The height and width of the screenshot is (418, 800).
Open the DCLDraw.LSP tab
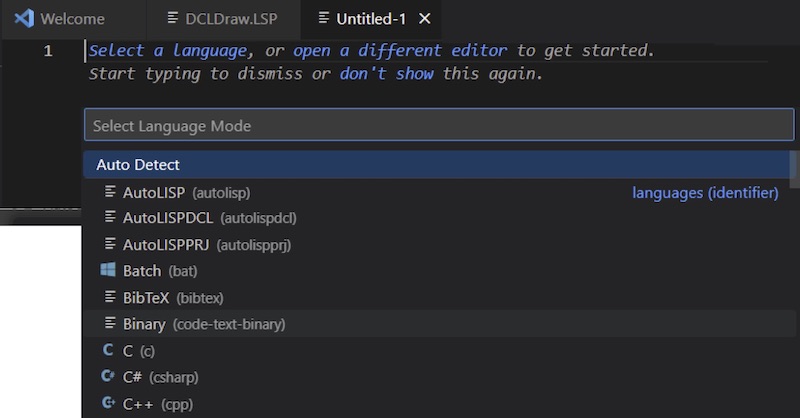tap(223, 19)
